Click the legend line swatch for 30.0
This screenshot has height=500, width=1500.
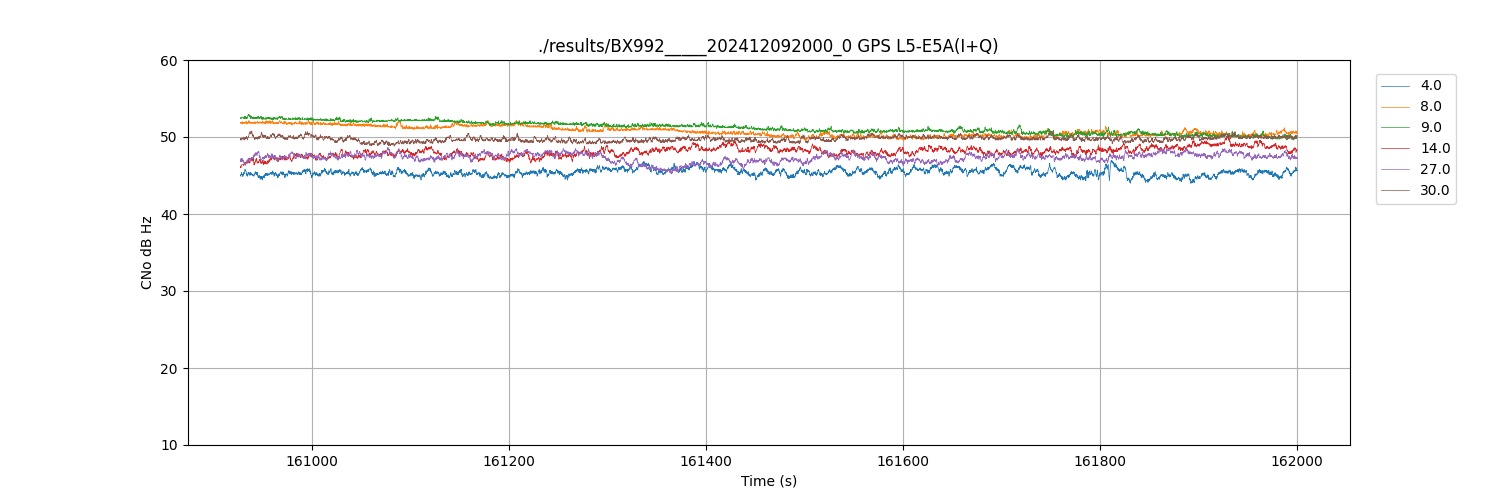[1395, 191]
